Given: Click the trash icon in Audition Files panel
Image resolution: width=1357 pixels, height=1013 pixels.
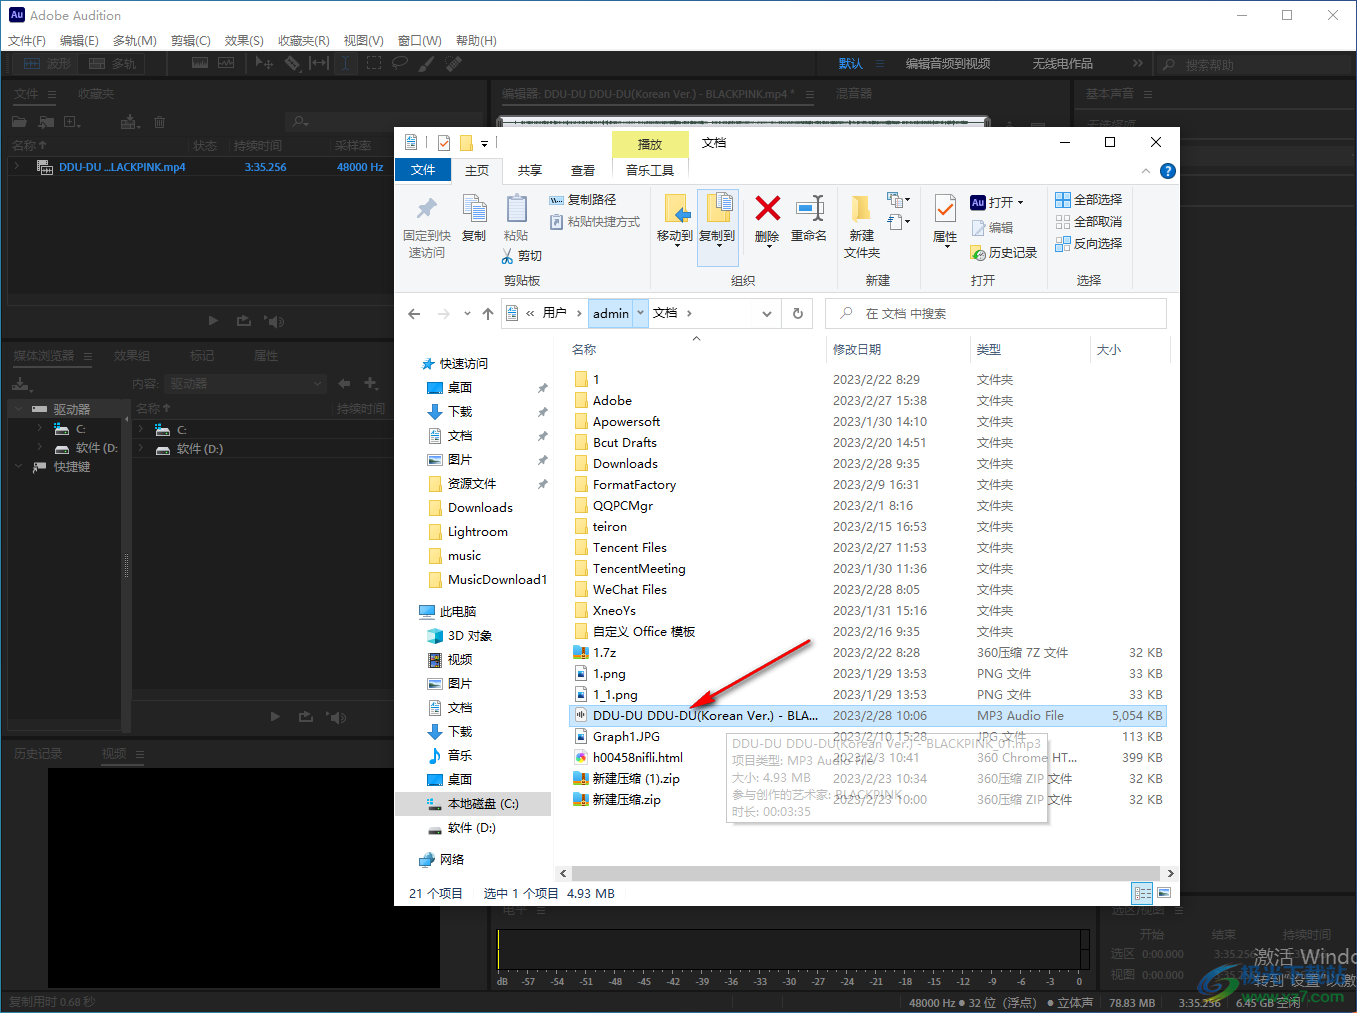Looking at the screenshot, I should point(159,122).
